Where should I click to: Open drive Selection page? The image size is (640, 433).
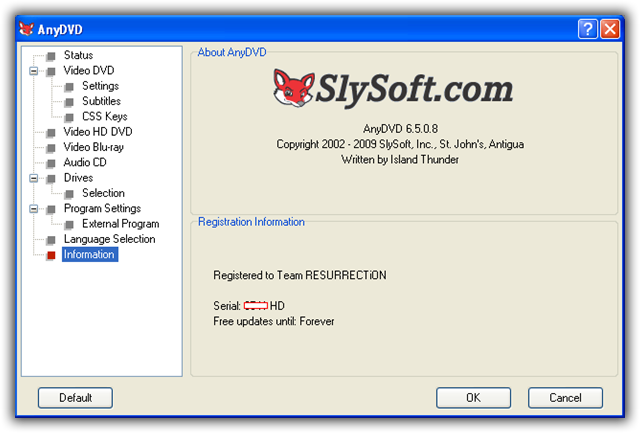pyautogui.click(x=103, y=193)
